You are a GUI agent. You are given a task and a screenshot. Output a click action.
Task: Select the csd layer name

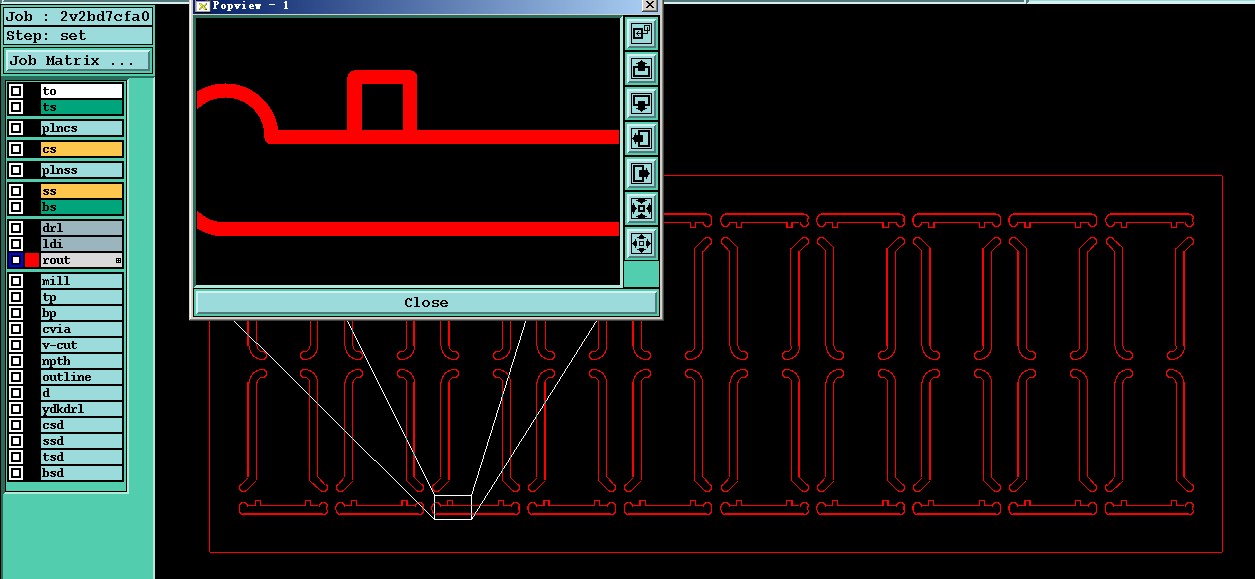coord(82,425)
